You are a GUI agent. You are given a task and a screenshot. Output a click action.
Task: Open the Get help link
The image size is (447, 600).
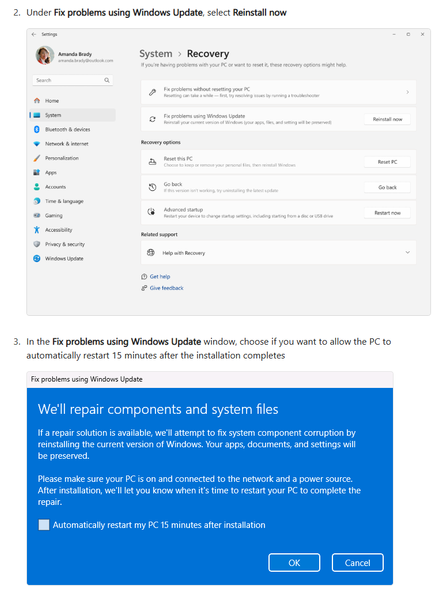click(160, 276)
